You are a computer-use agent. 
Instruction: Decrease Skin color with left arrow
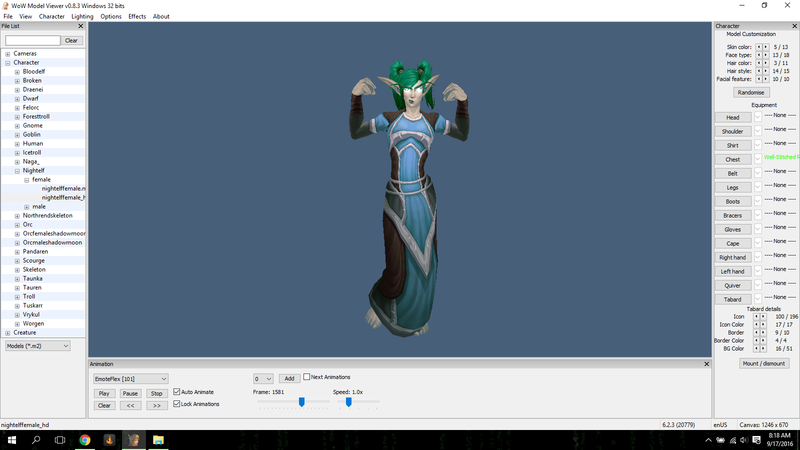tap(759, 47)
